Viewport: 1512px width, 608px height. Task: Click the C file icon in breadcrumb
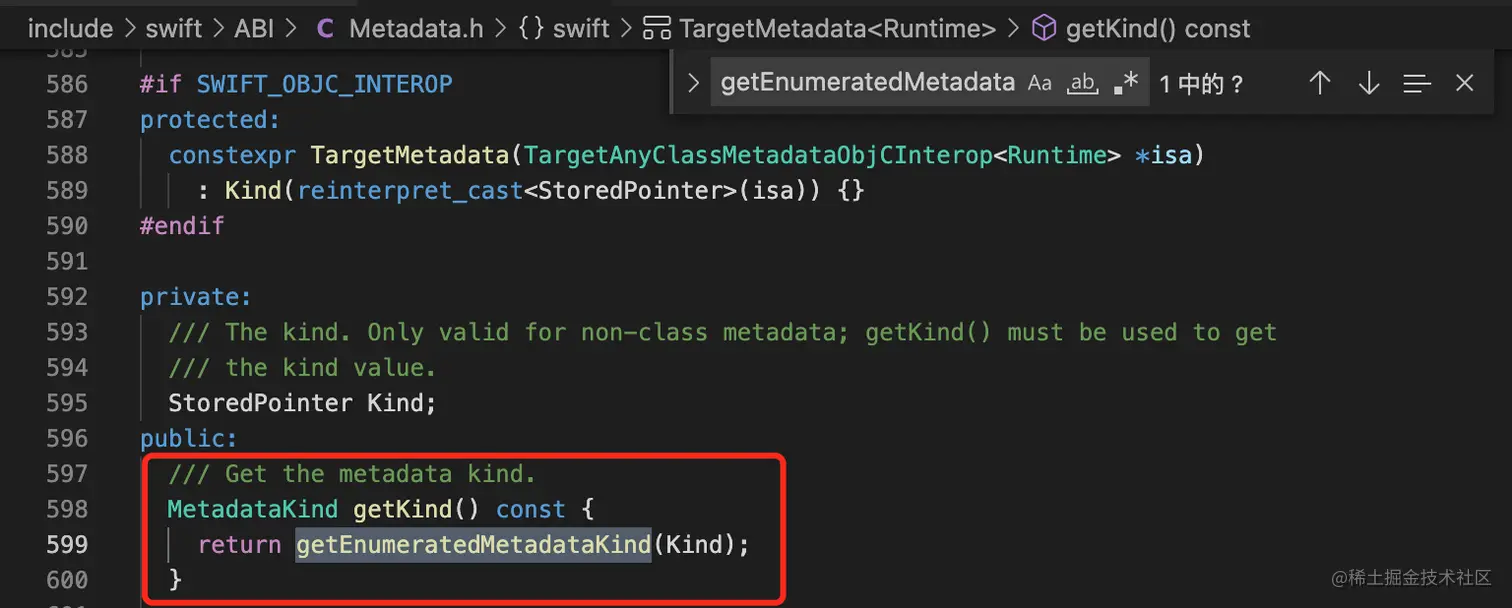pyautogui.click(x=325, y=29)
